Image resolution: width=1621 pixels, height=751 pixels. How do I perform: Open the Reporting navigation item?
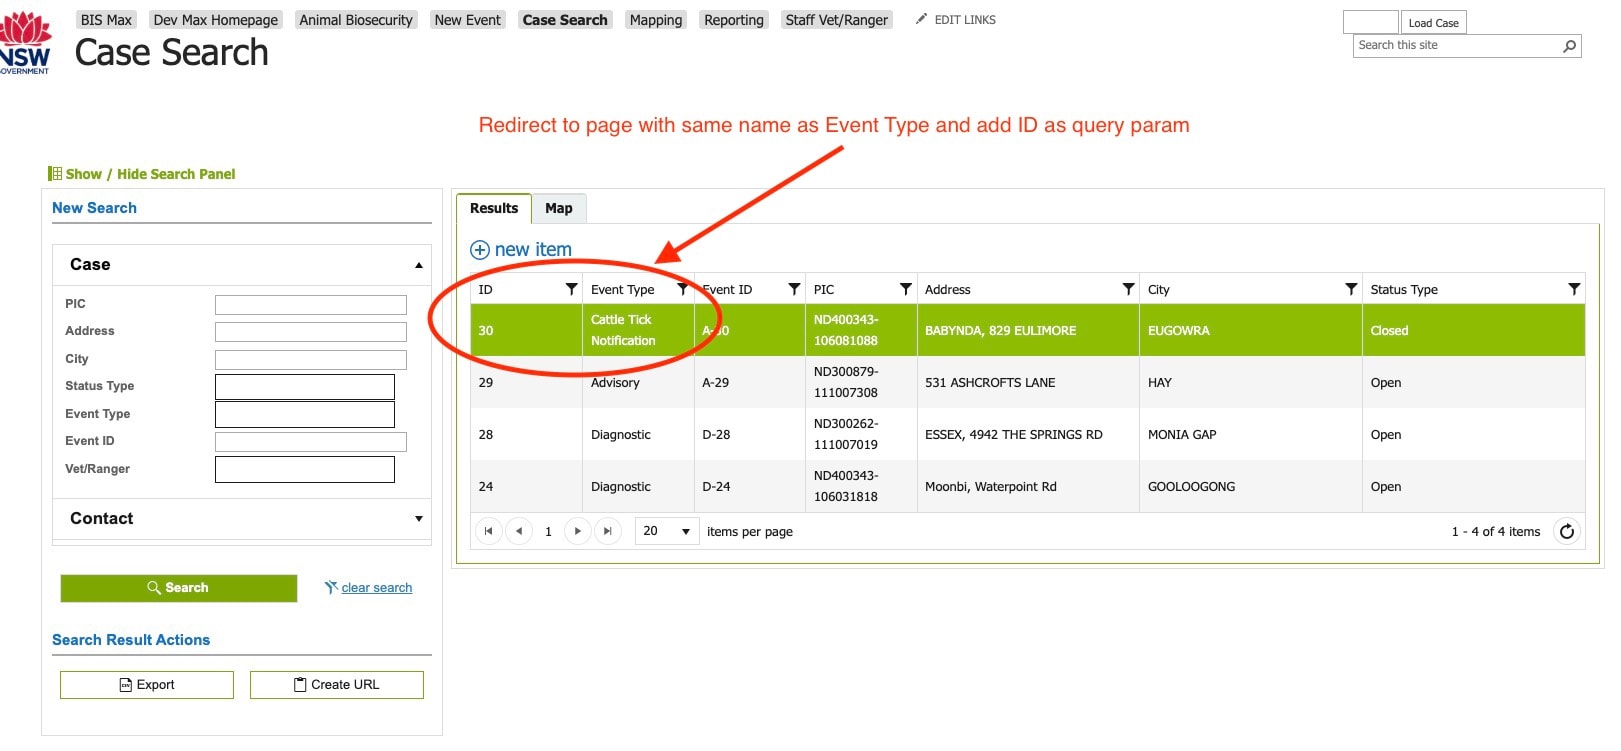click(x=733, y=20)
